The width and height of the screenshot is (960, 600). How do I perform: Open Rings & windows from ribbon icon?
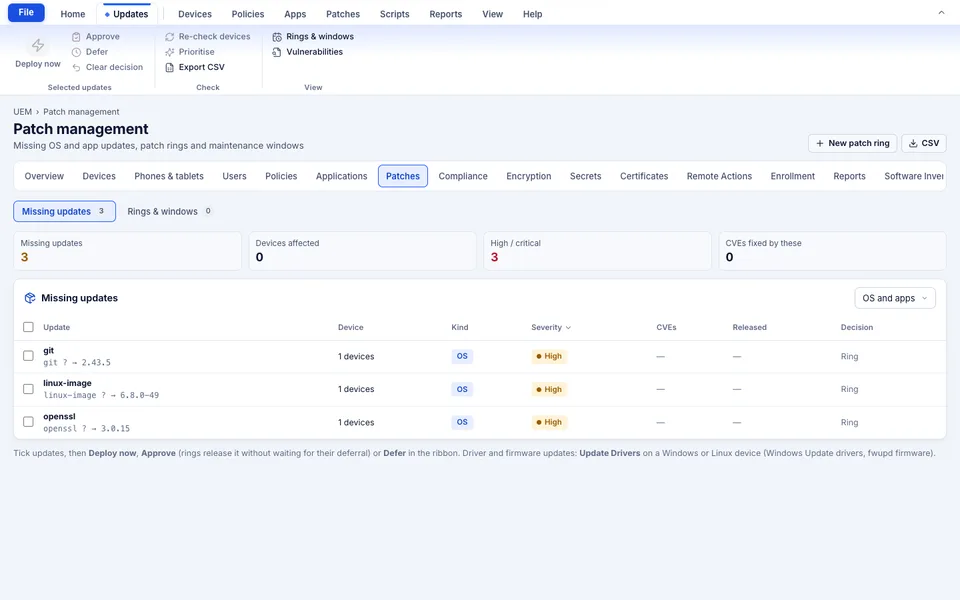(x=277, y=37)
